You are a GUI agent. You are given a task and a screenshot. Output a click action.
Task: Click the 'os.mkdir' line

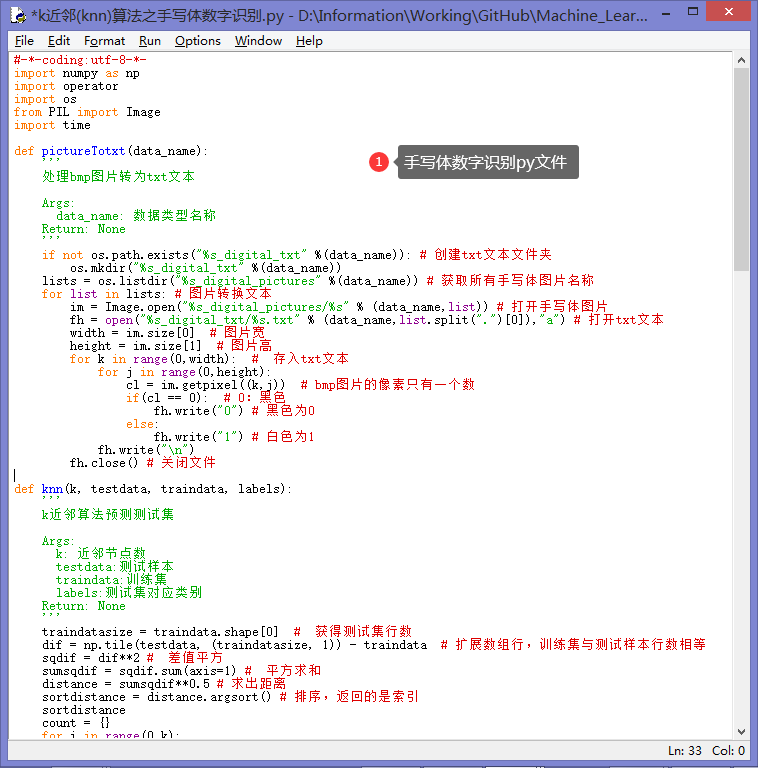coord(205,268)
